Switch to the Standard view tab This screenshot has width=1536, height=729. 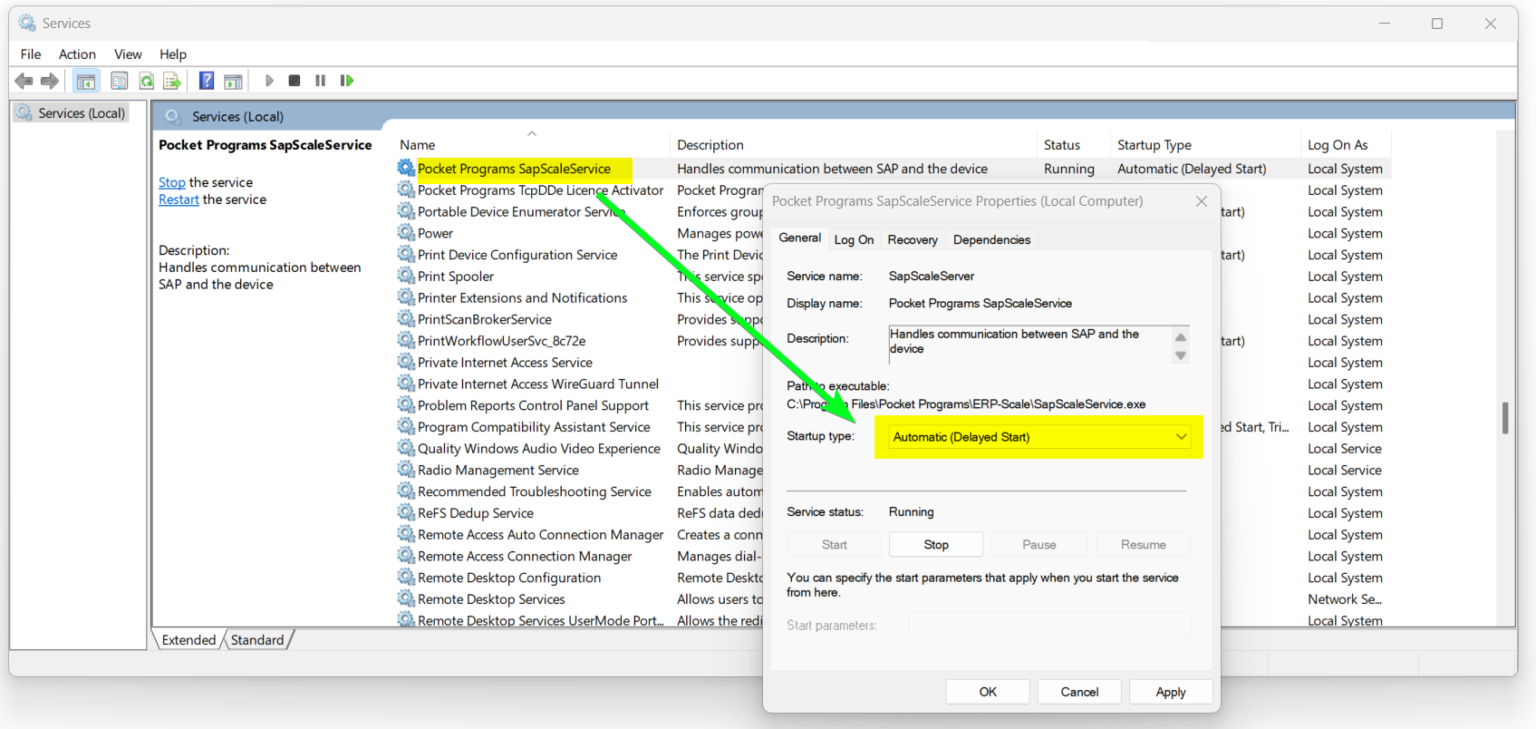tap(258, 639)
